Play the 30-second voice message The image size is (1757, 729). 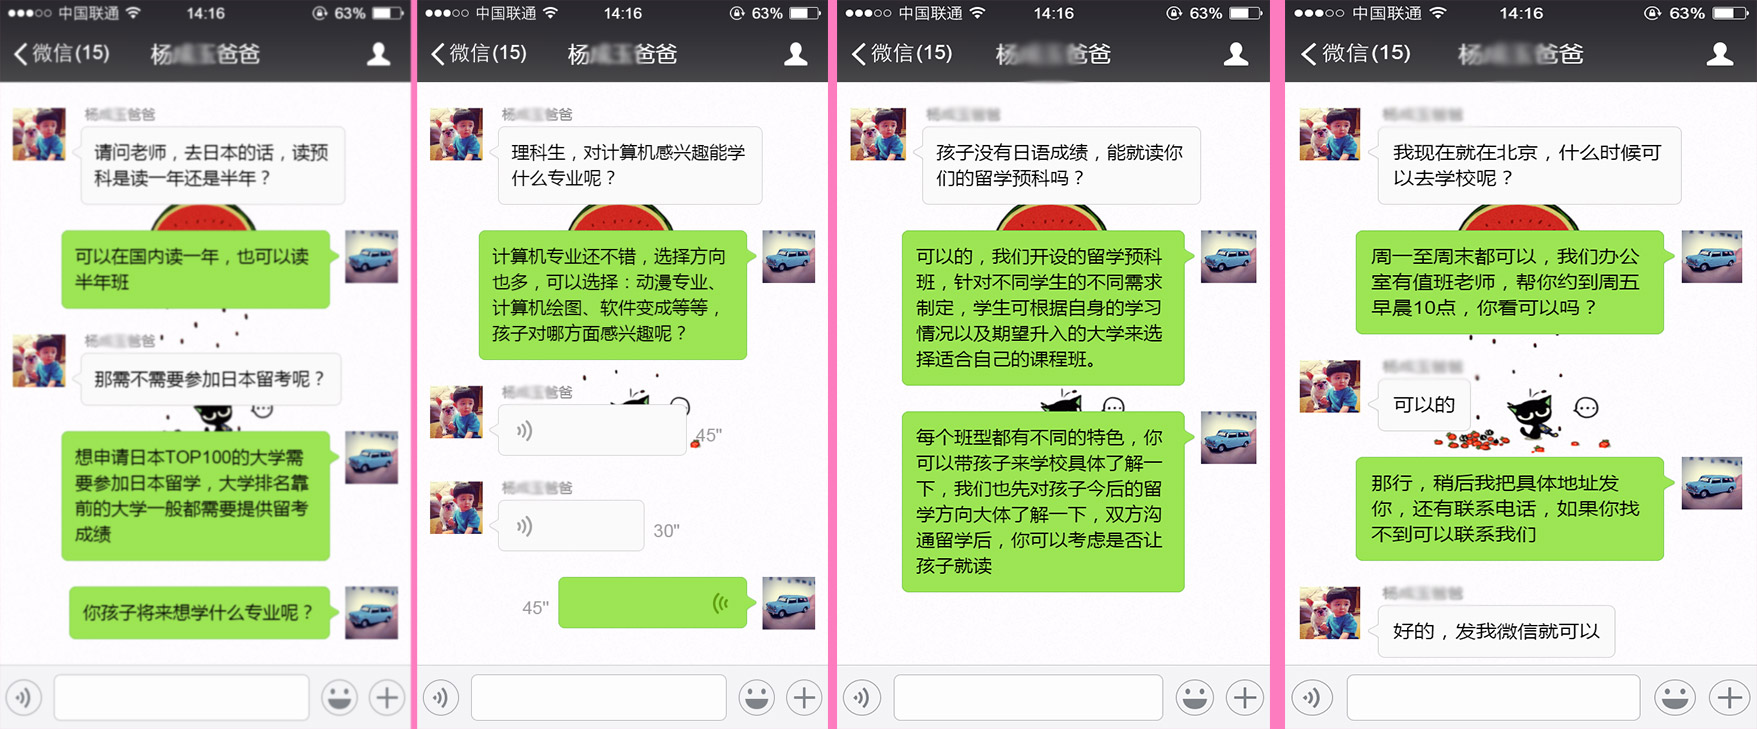(x=570, y=526)
